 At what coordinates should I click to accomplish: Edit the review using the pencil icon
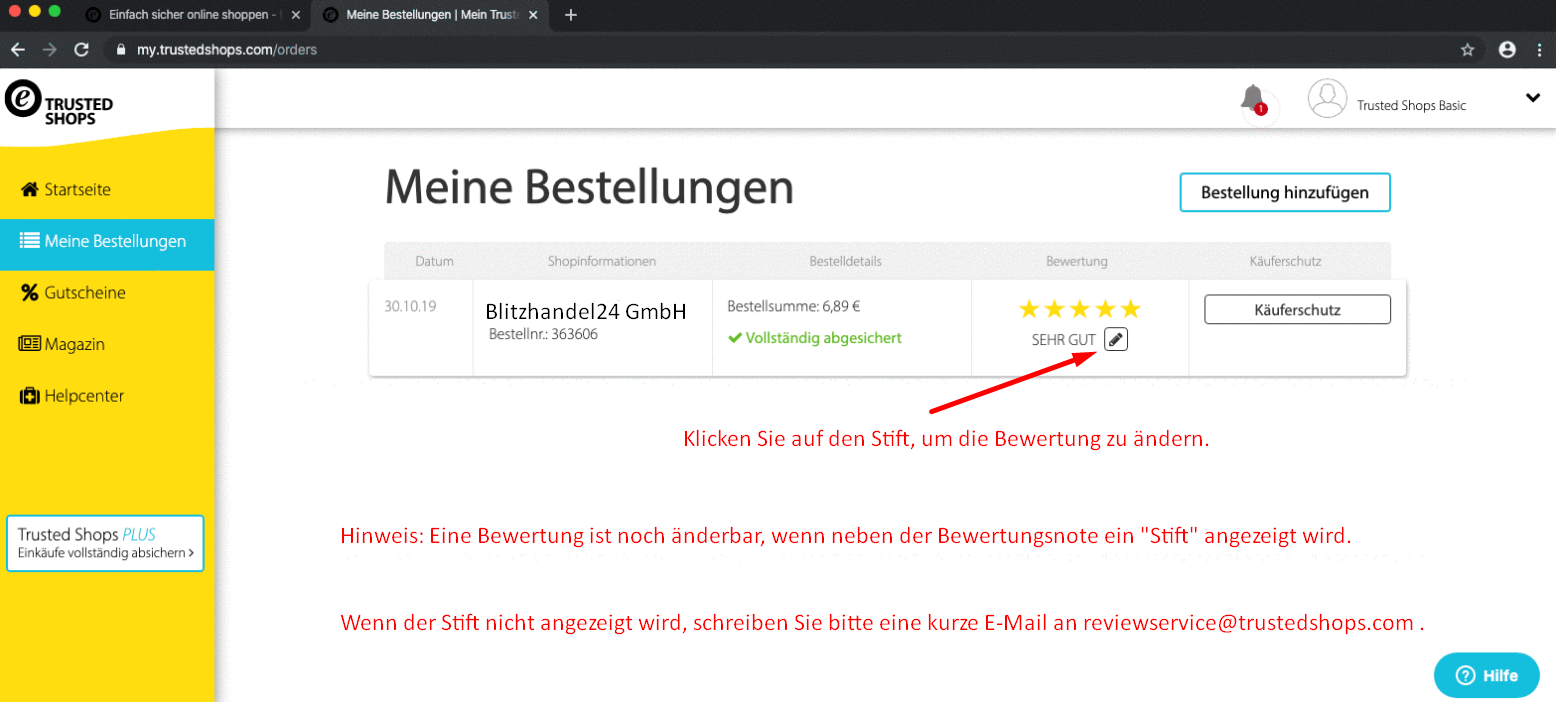point(1115,339)
